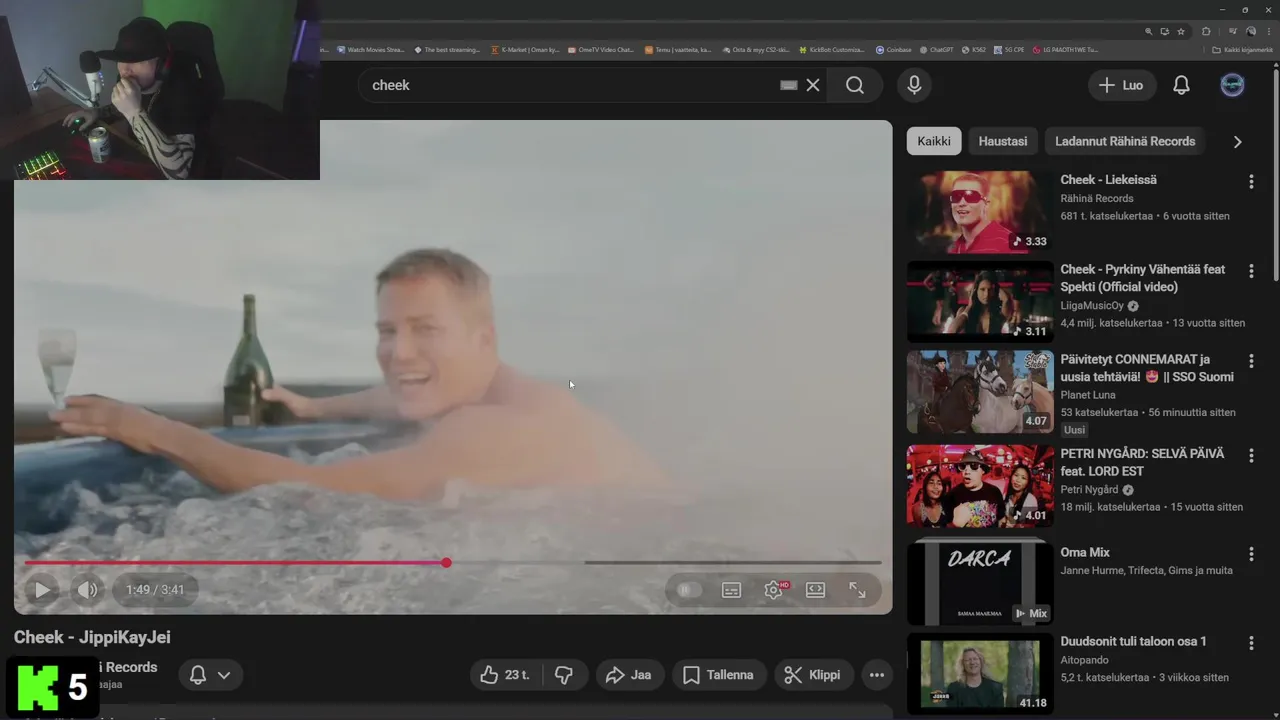This screenshot has height=720, width=1280.
Task: Toggle the autoplay switch in the player
Action: click(687, 590)
